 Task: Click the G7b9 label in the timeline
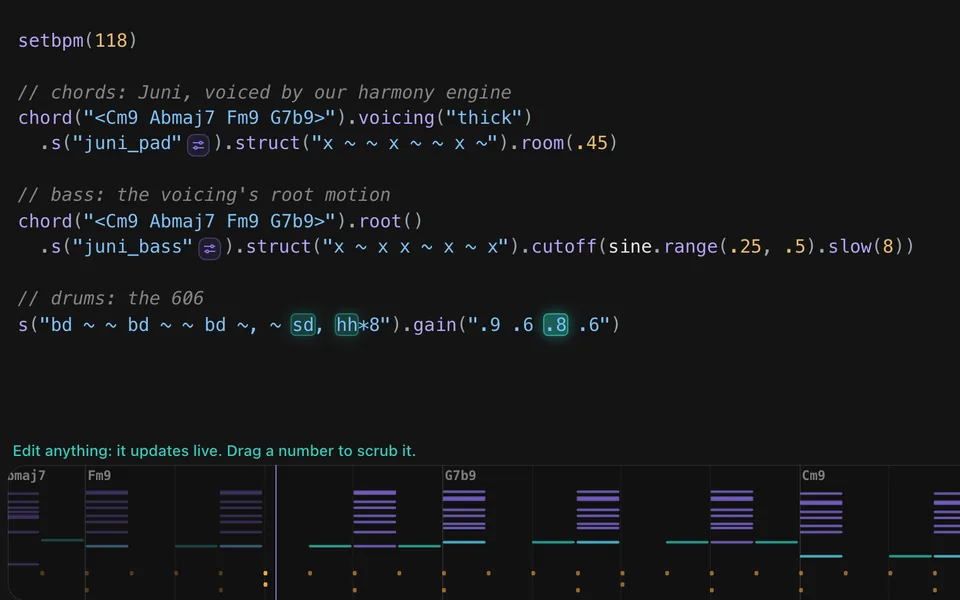[x=460, y=476]
